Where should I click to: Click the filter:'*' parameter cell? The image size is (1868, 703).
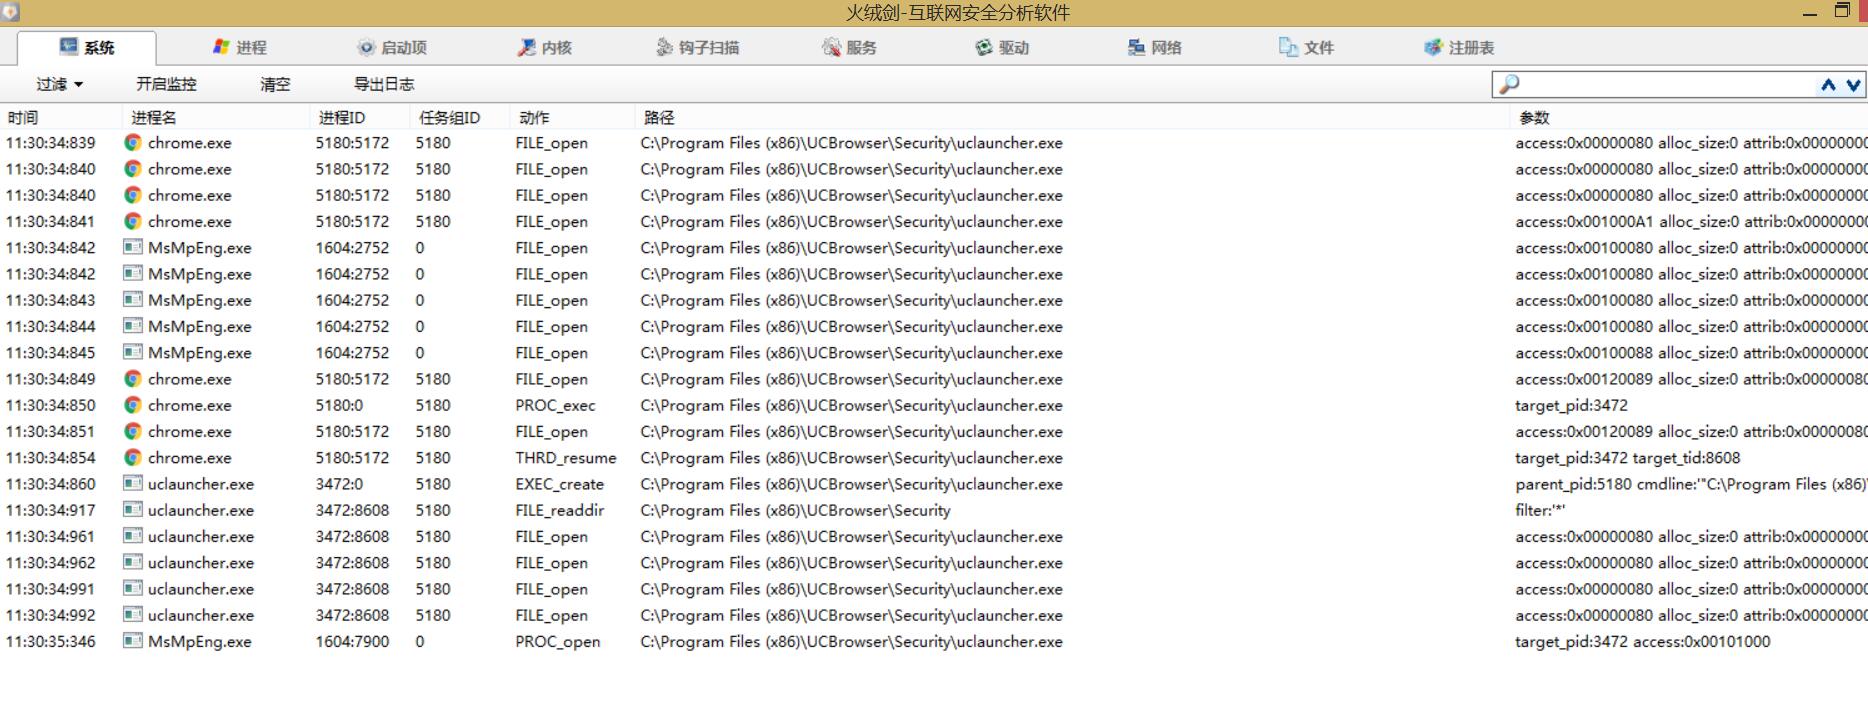tap(1540, 510)
